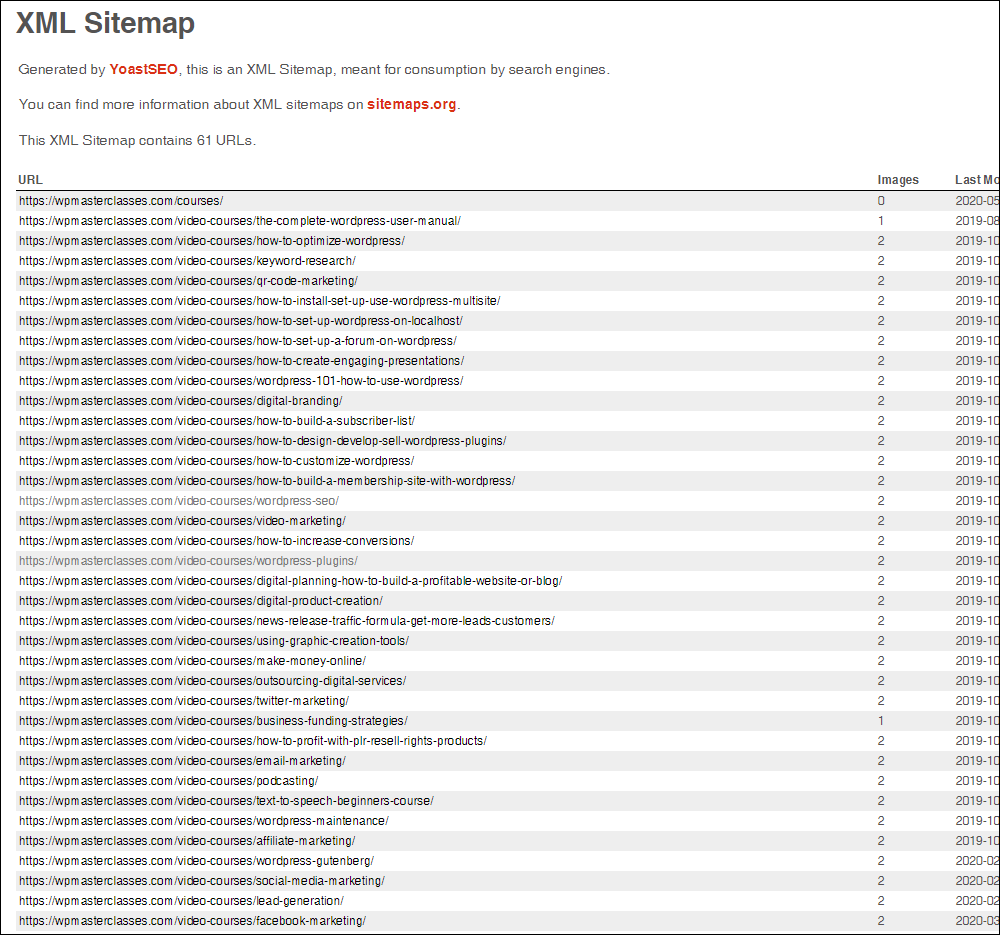This screenshot has height=935, width=1000.
Task: Follow the how-to-optimize-wordpress link
Action: point(212,241)
